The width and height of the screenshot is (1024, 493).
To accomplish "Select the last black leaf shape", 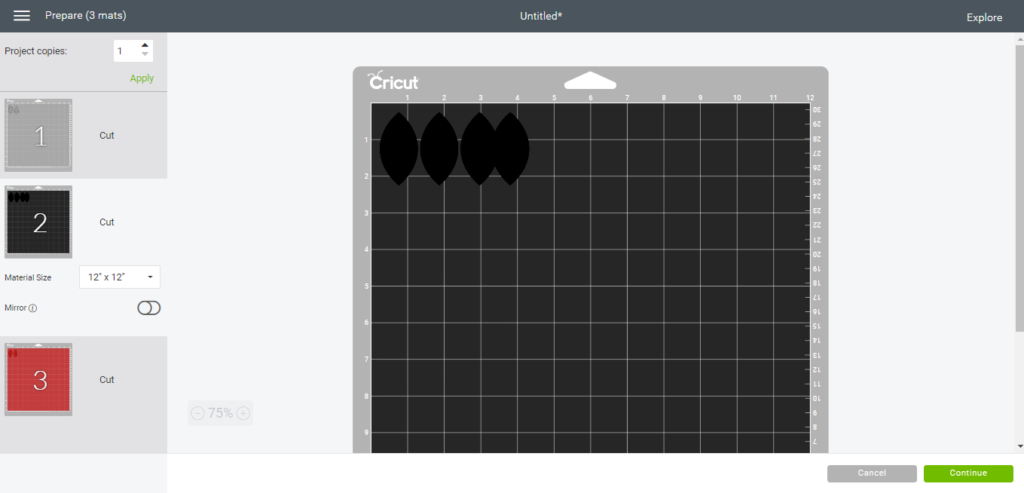I will [x=511, y=148].
